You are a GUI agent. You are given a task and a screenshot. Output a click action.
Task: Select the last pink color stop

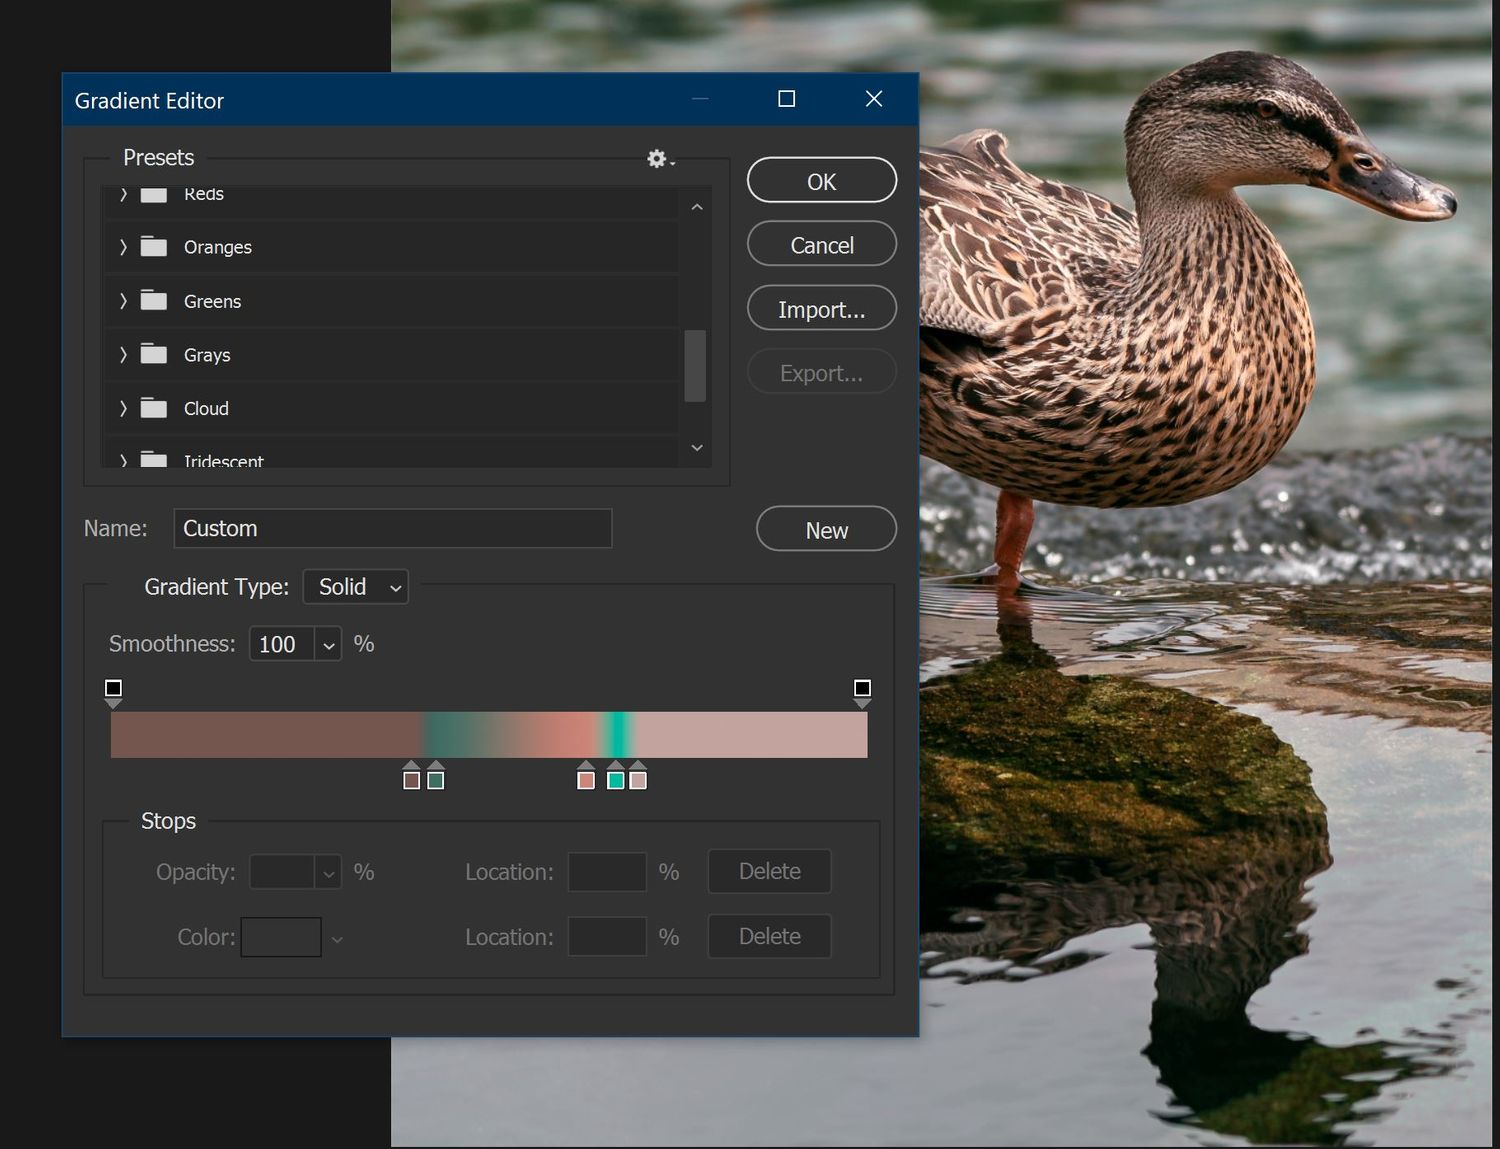[637, 779]
